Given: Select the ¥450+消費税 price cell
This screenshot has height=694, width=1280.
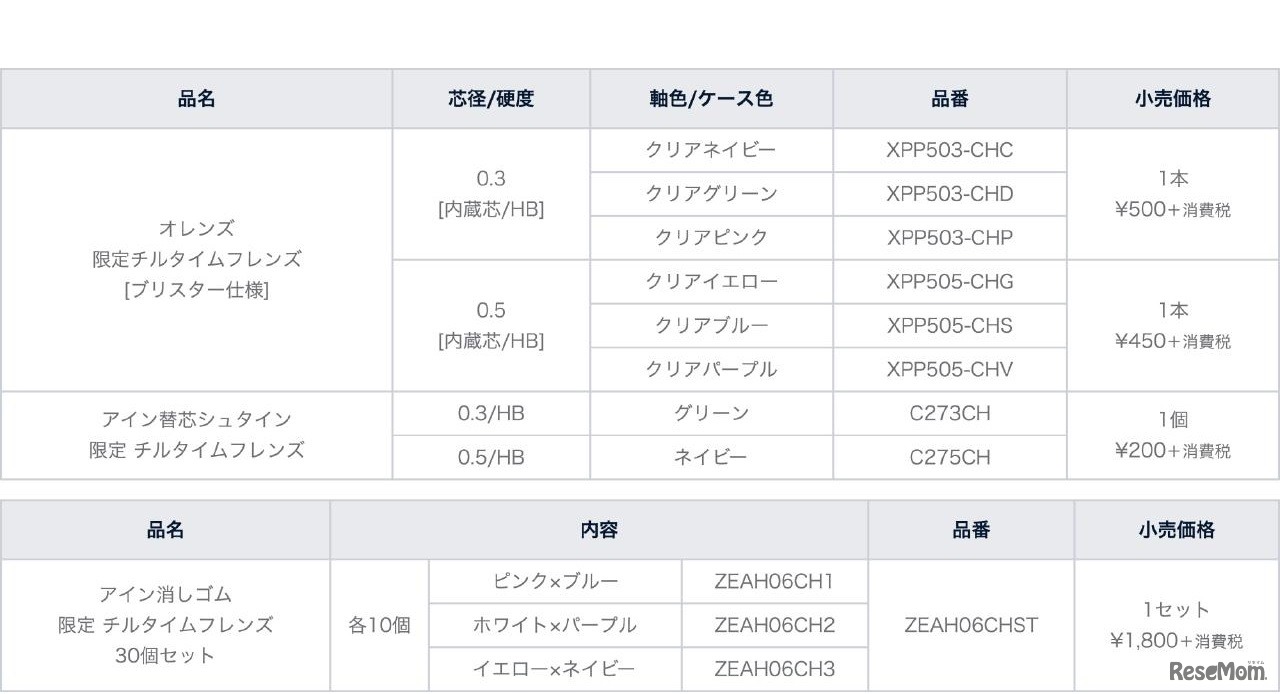Looking at the screenshot, I should point(1172,325).
